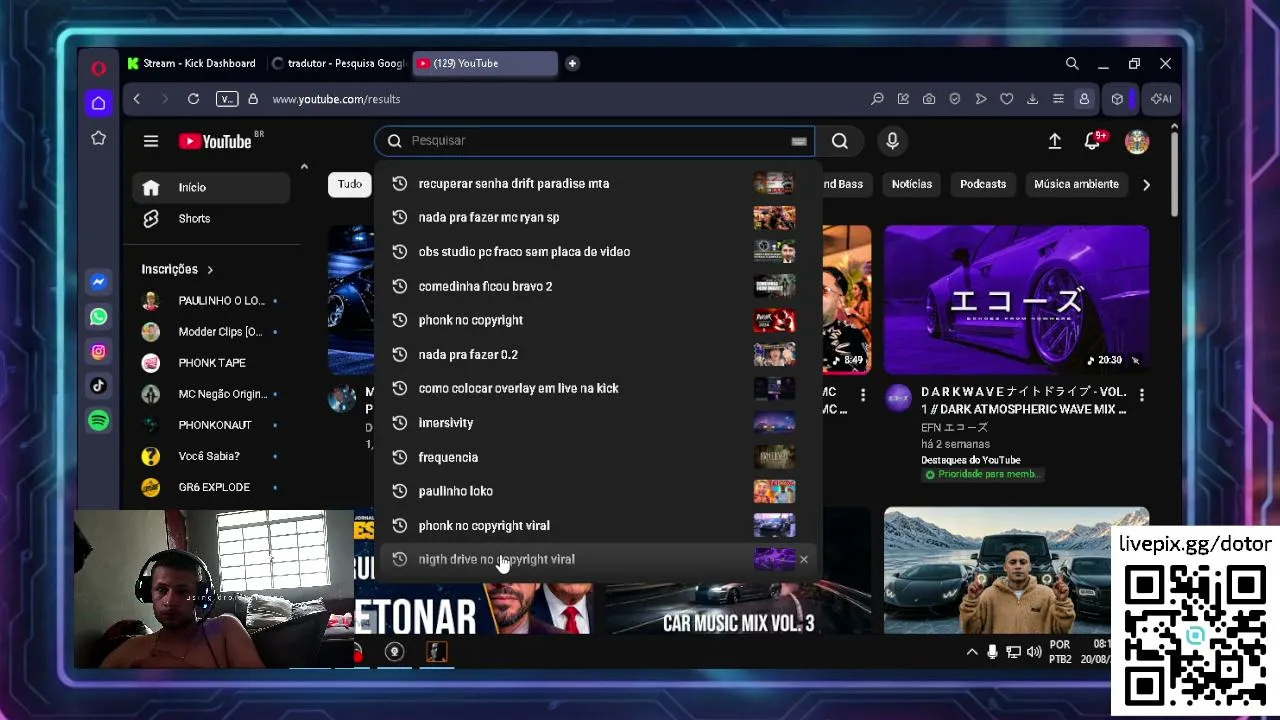Open the Opera sidebar home icon
1280x720 pixels.
point(98,103)
